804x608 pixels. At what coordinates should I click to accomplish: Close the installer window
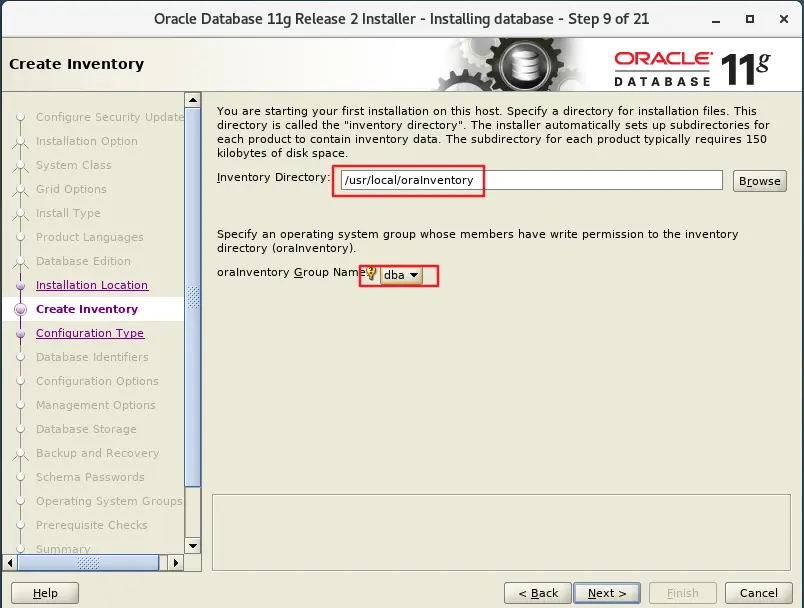(x=783, y=19)
